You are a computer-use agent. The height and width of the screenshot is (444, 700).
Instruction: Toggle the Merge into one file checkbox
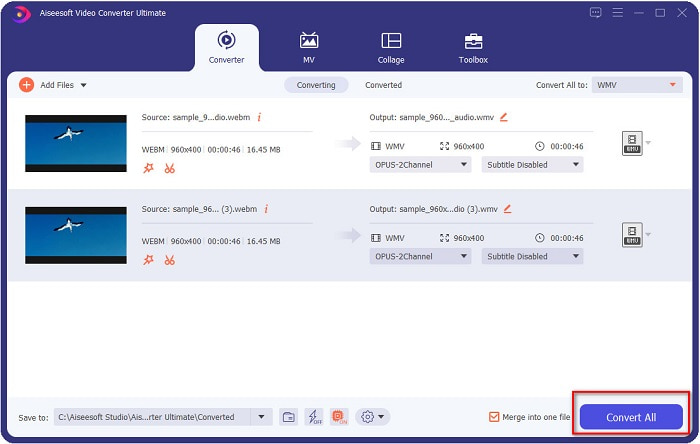click(494, 417)
